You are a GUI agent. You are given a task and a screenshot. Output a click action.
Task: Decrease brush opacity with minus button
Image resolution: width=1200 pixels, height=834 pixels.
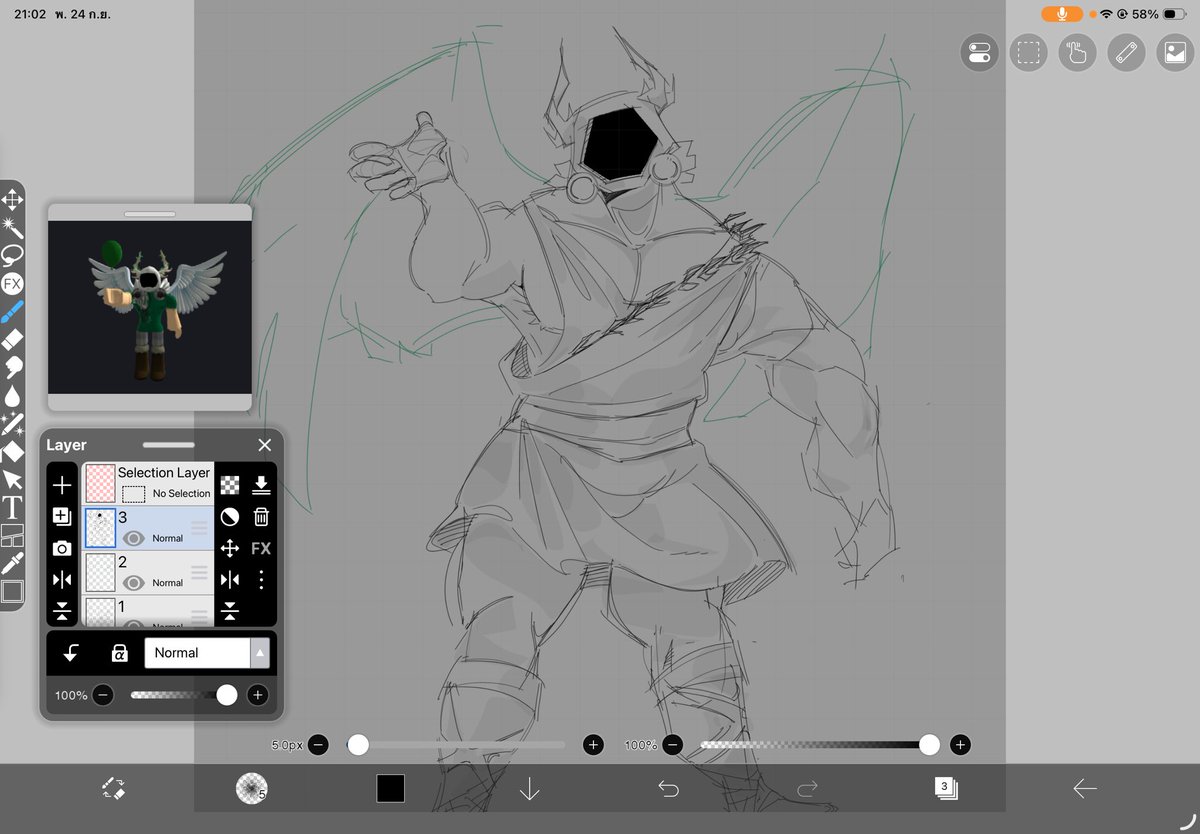pos(673,744)
